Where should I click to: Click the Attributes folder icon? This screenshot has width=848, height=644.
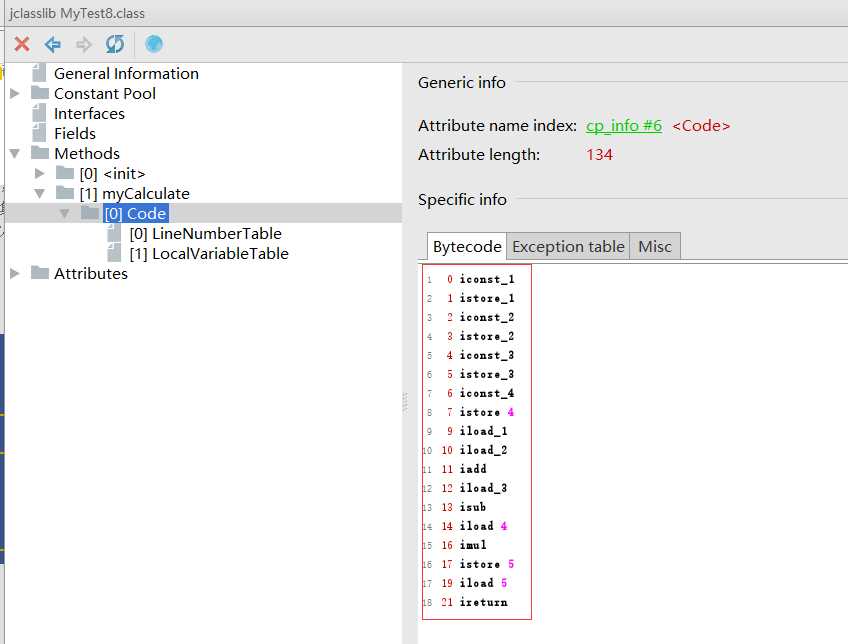pos(40,273)
